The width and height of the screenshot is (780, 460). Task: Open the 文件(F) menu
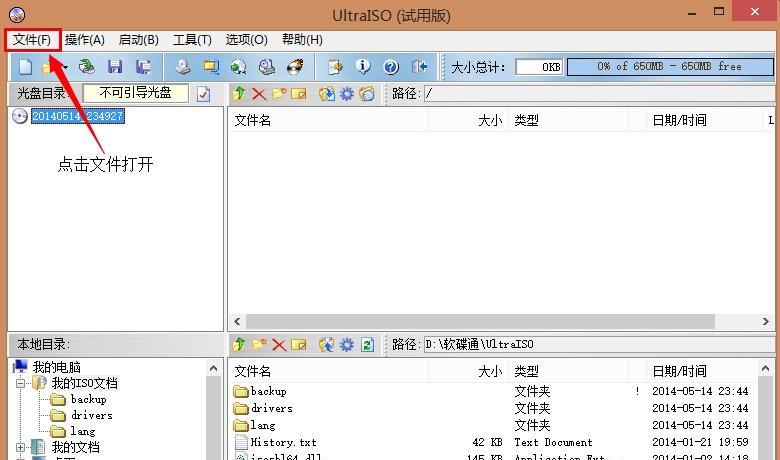click(32, 40)
